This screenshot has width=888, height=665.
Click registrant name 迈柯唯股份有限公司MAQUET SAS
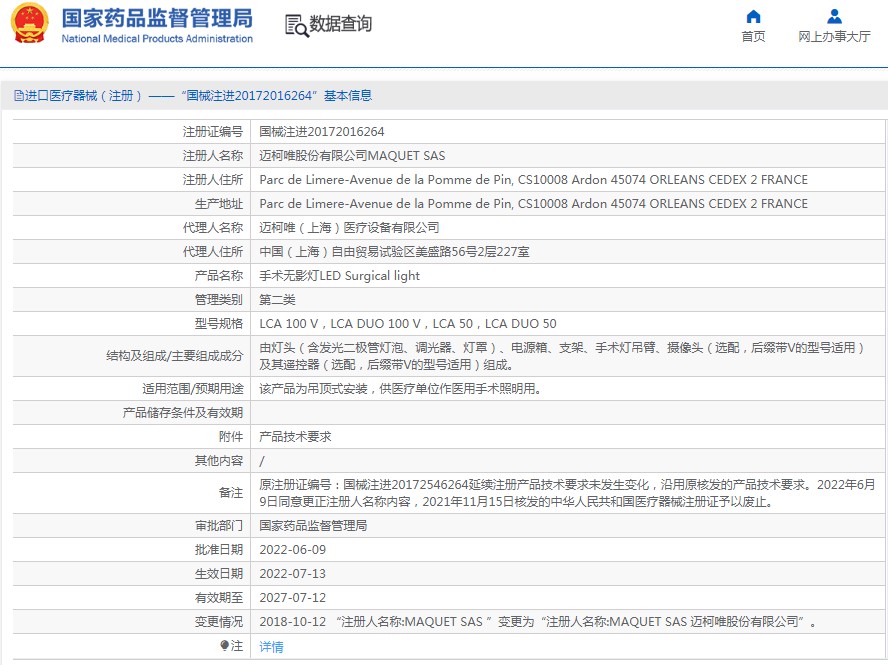(352, 156)
